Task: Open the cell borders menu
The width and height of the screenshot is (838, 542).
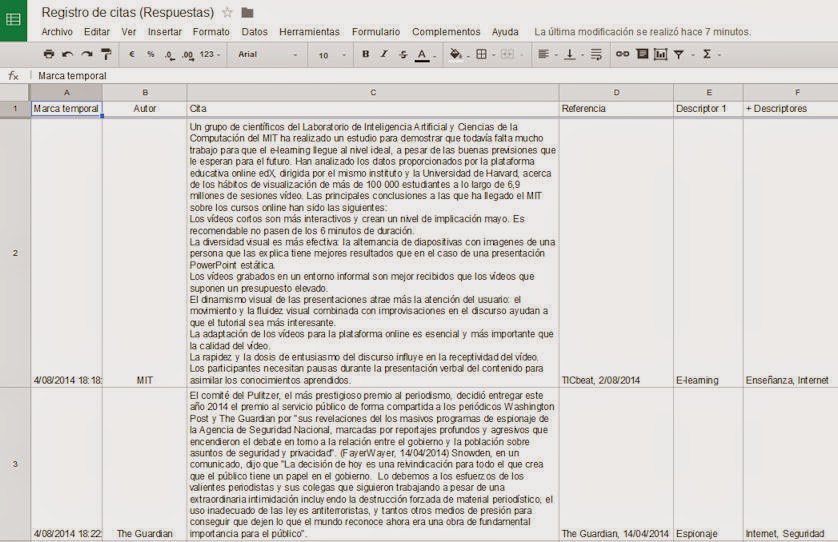Action: (x=484, y=54)
